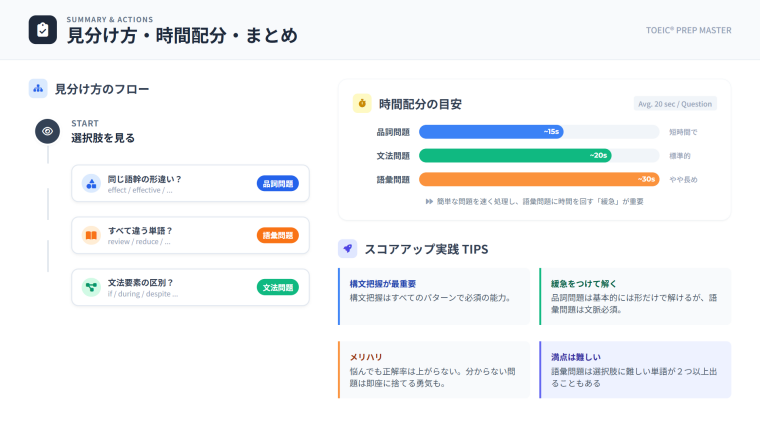Click the green 文法問題 ~20s progress bar
Screen dimensions: 760x428
(514, 155)
